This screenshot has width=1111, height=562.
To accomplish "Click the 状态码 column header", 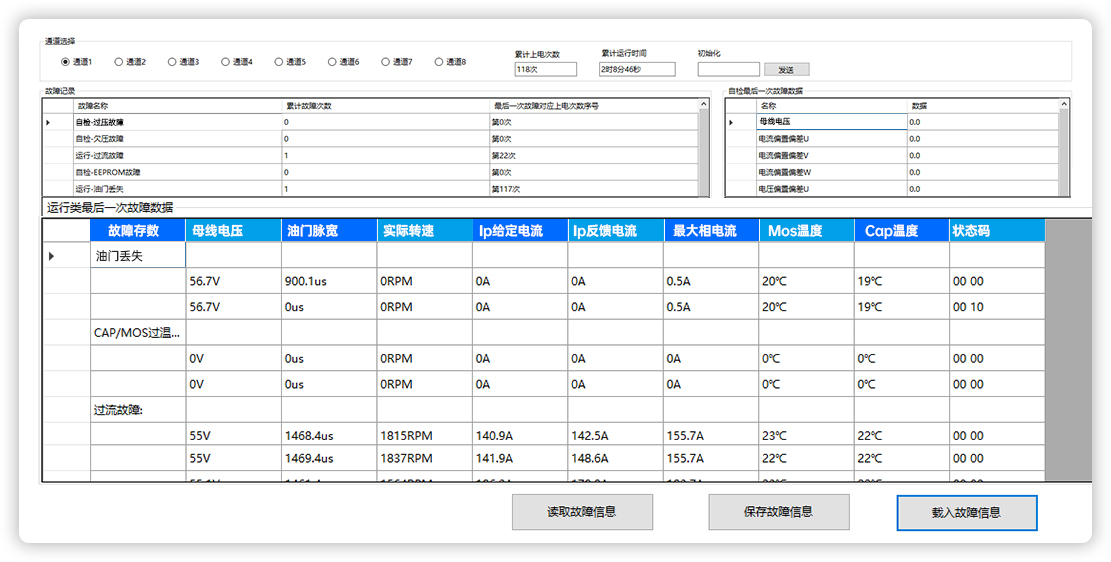I will coord(996,231).
